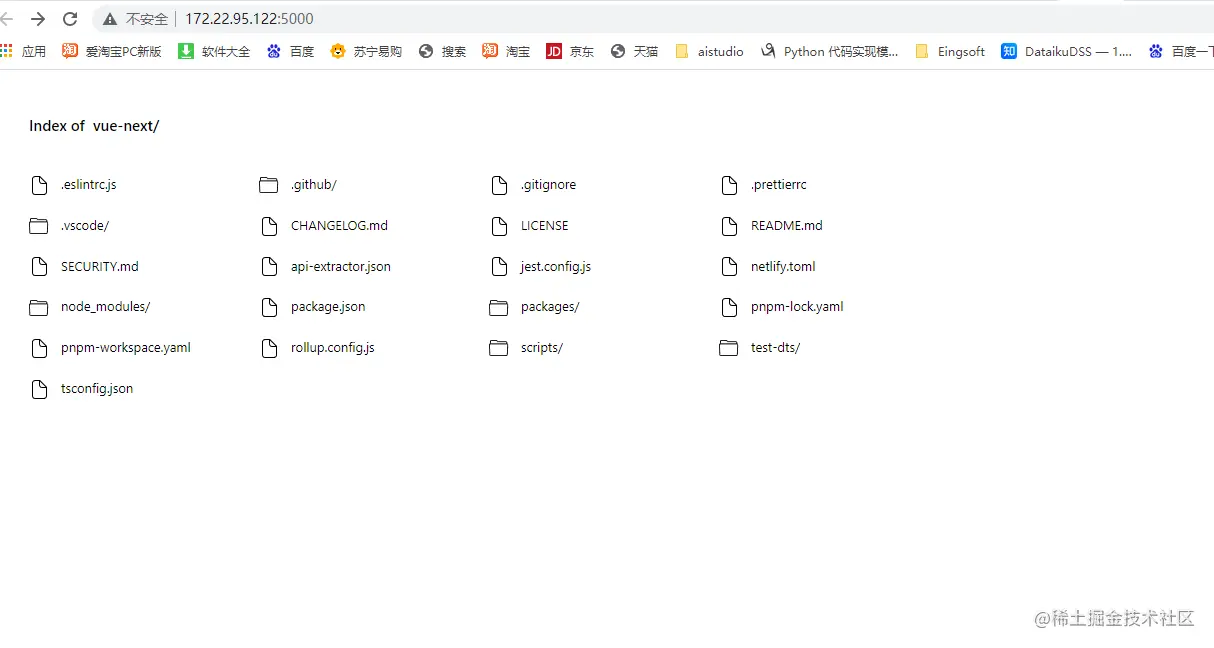The image size is (1214, 648).
Task: Open the package.json file link
Action: (x=328, y=307)
